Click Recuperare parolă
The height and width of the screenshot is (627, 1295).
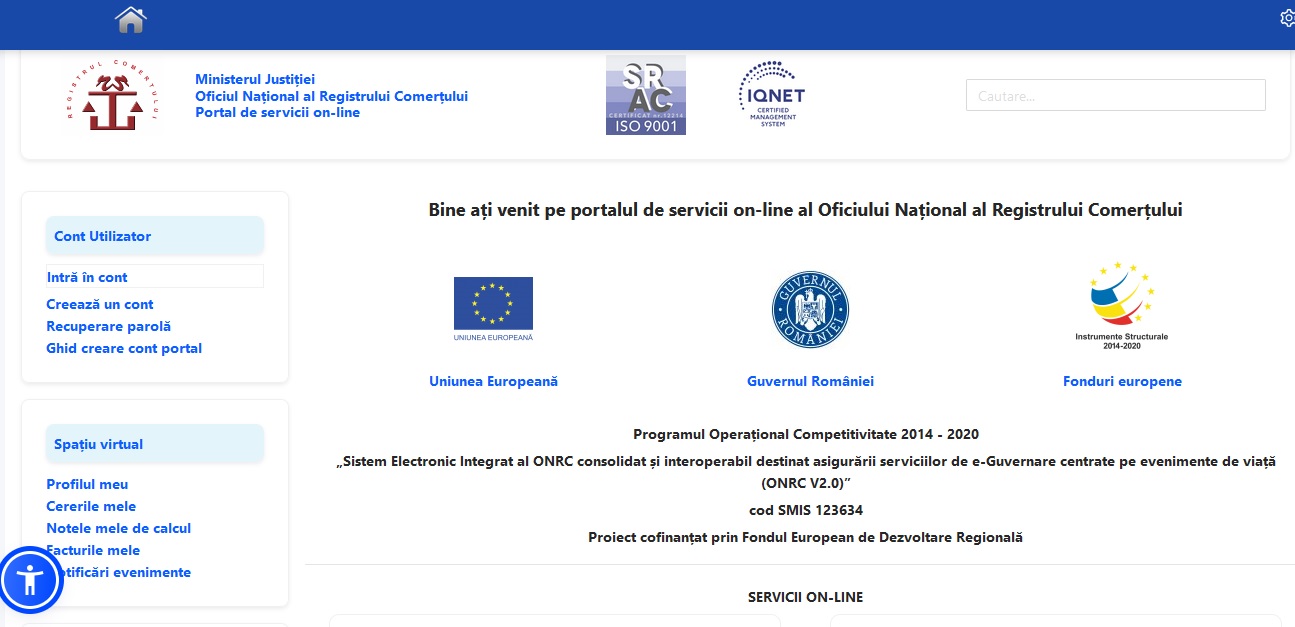(x=107, y=326)
